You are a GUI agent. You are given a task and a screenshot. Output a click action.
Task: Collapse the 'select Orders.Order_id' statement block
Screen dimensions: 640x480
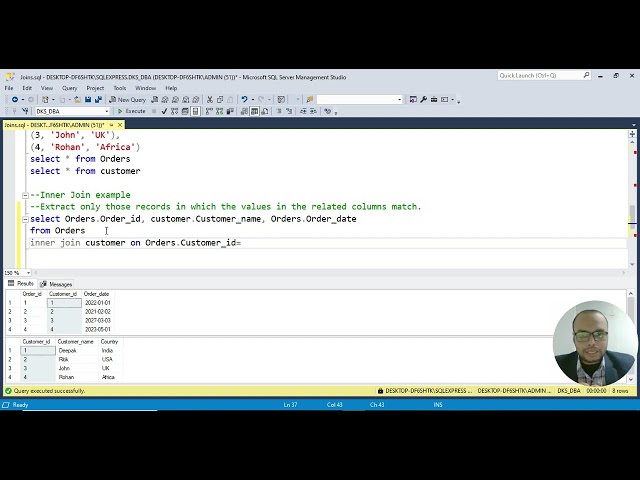point(25,219)
